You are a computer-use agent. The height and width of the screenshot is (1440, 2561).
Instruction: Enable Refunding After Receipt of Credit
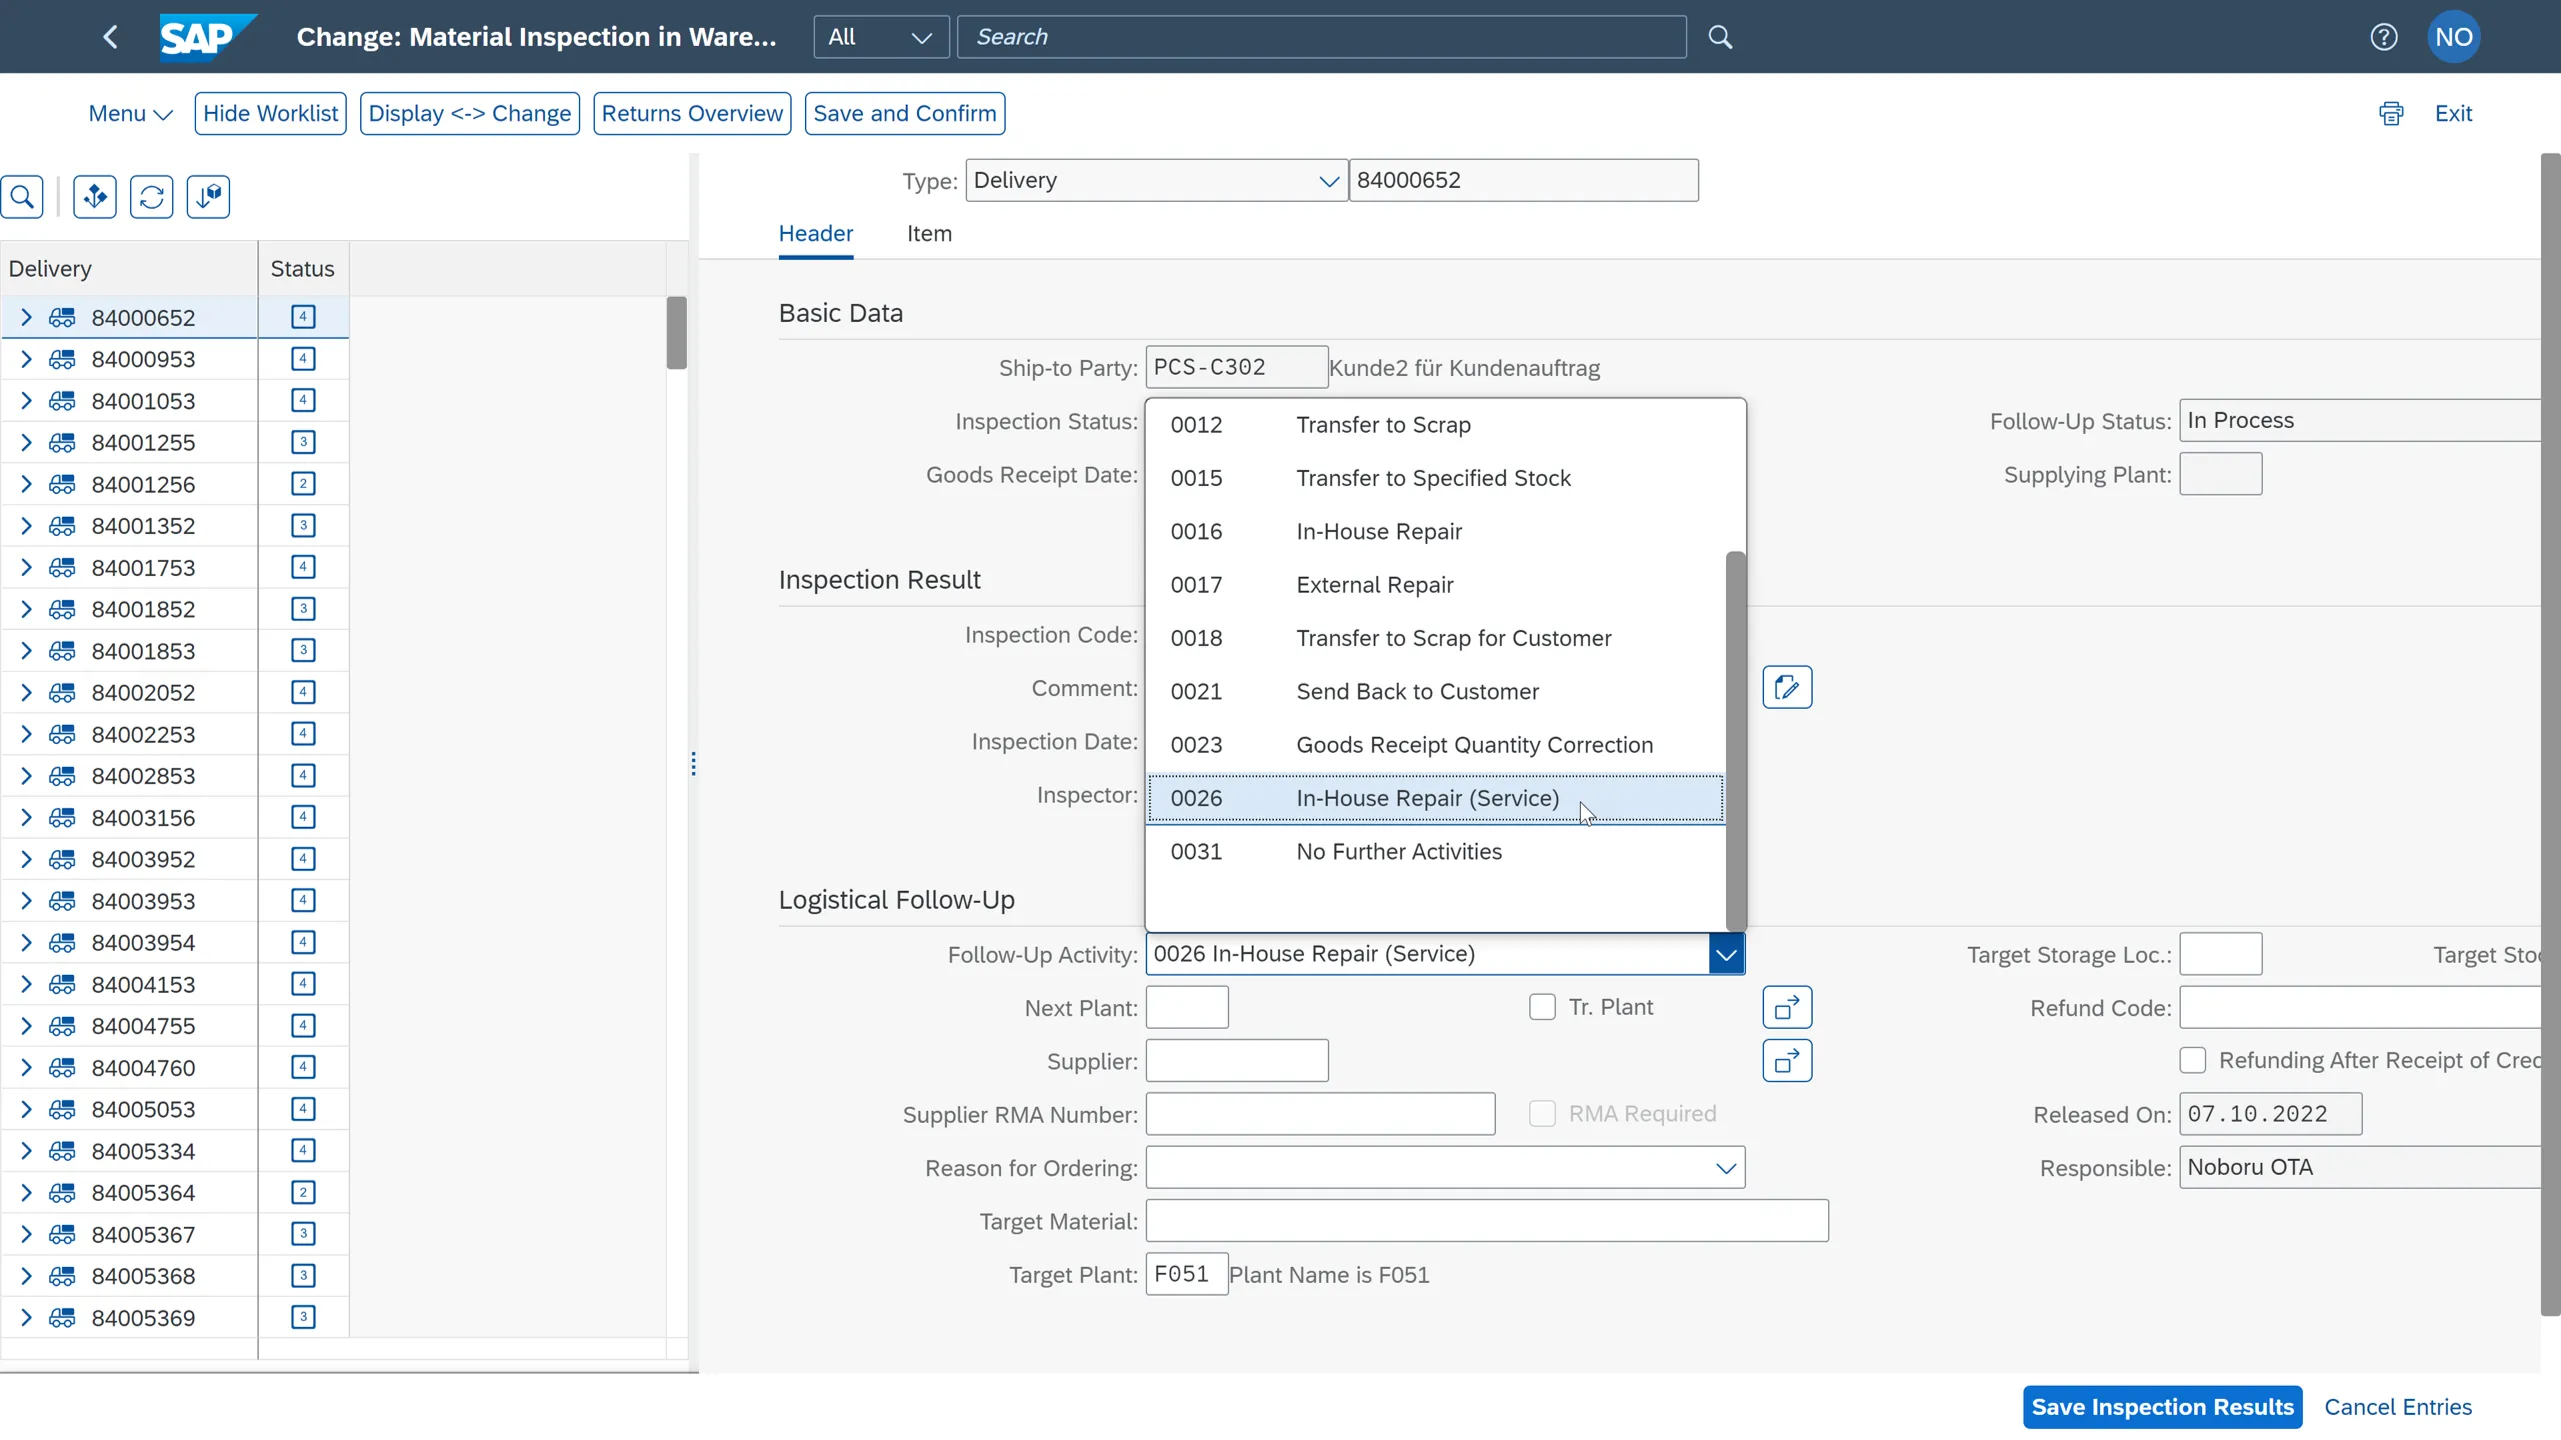2192,1060
